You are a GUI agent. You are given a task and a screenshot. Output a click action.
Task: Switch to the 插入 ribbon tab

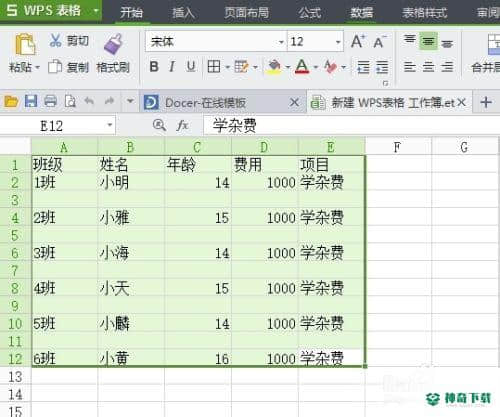[183, 13]
